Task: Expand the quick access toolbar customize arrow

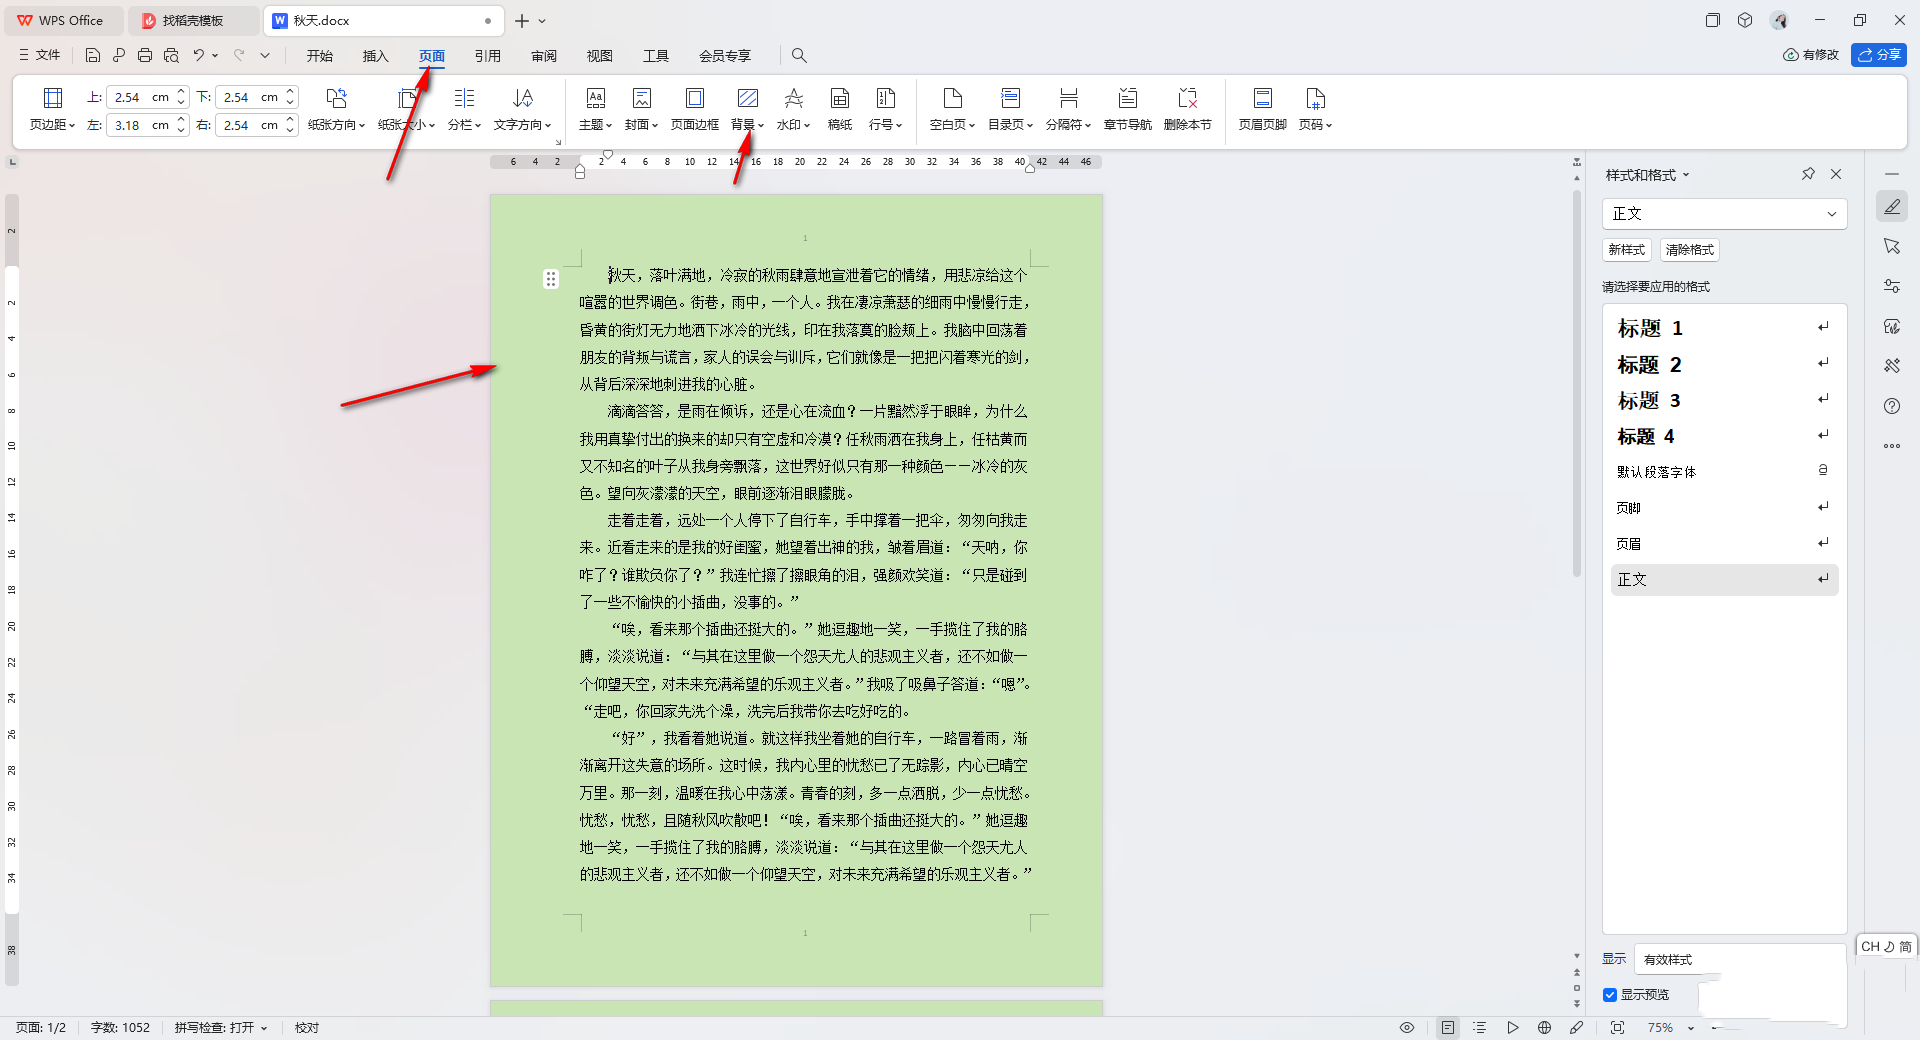Action: coord(265,55)
